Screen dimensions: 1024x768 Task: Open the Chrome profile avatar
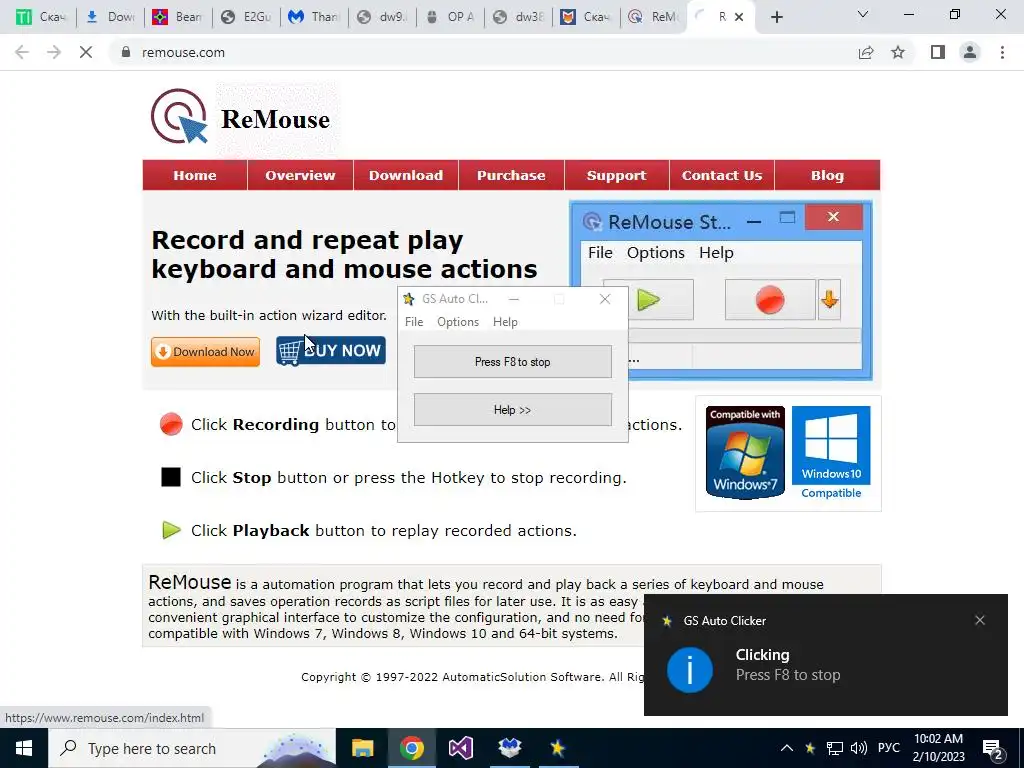[x=970, y=52]
